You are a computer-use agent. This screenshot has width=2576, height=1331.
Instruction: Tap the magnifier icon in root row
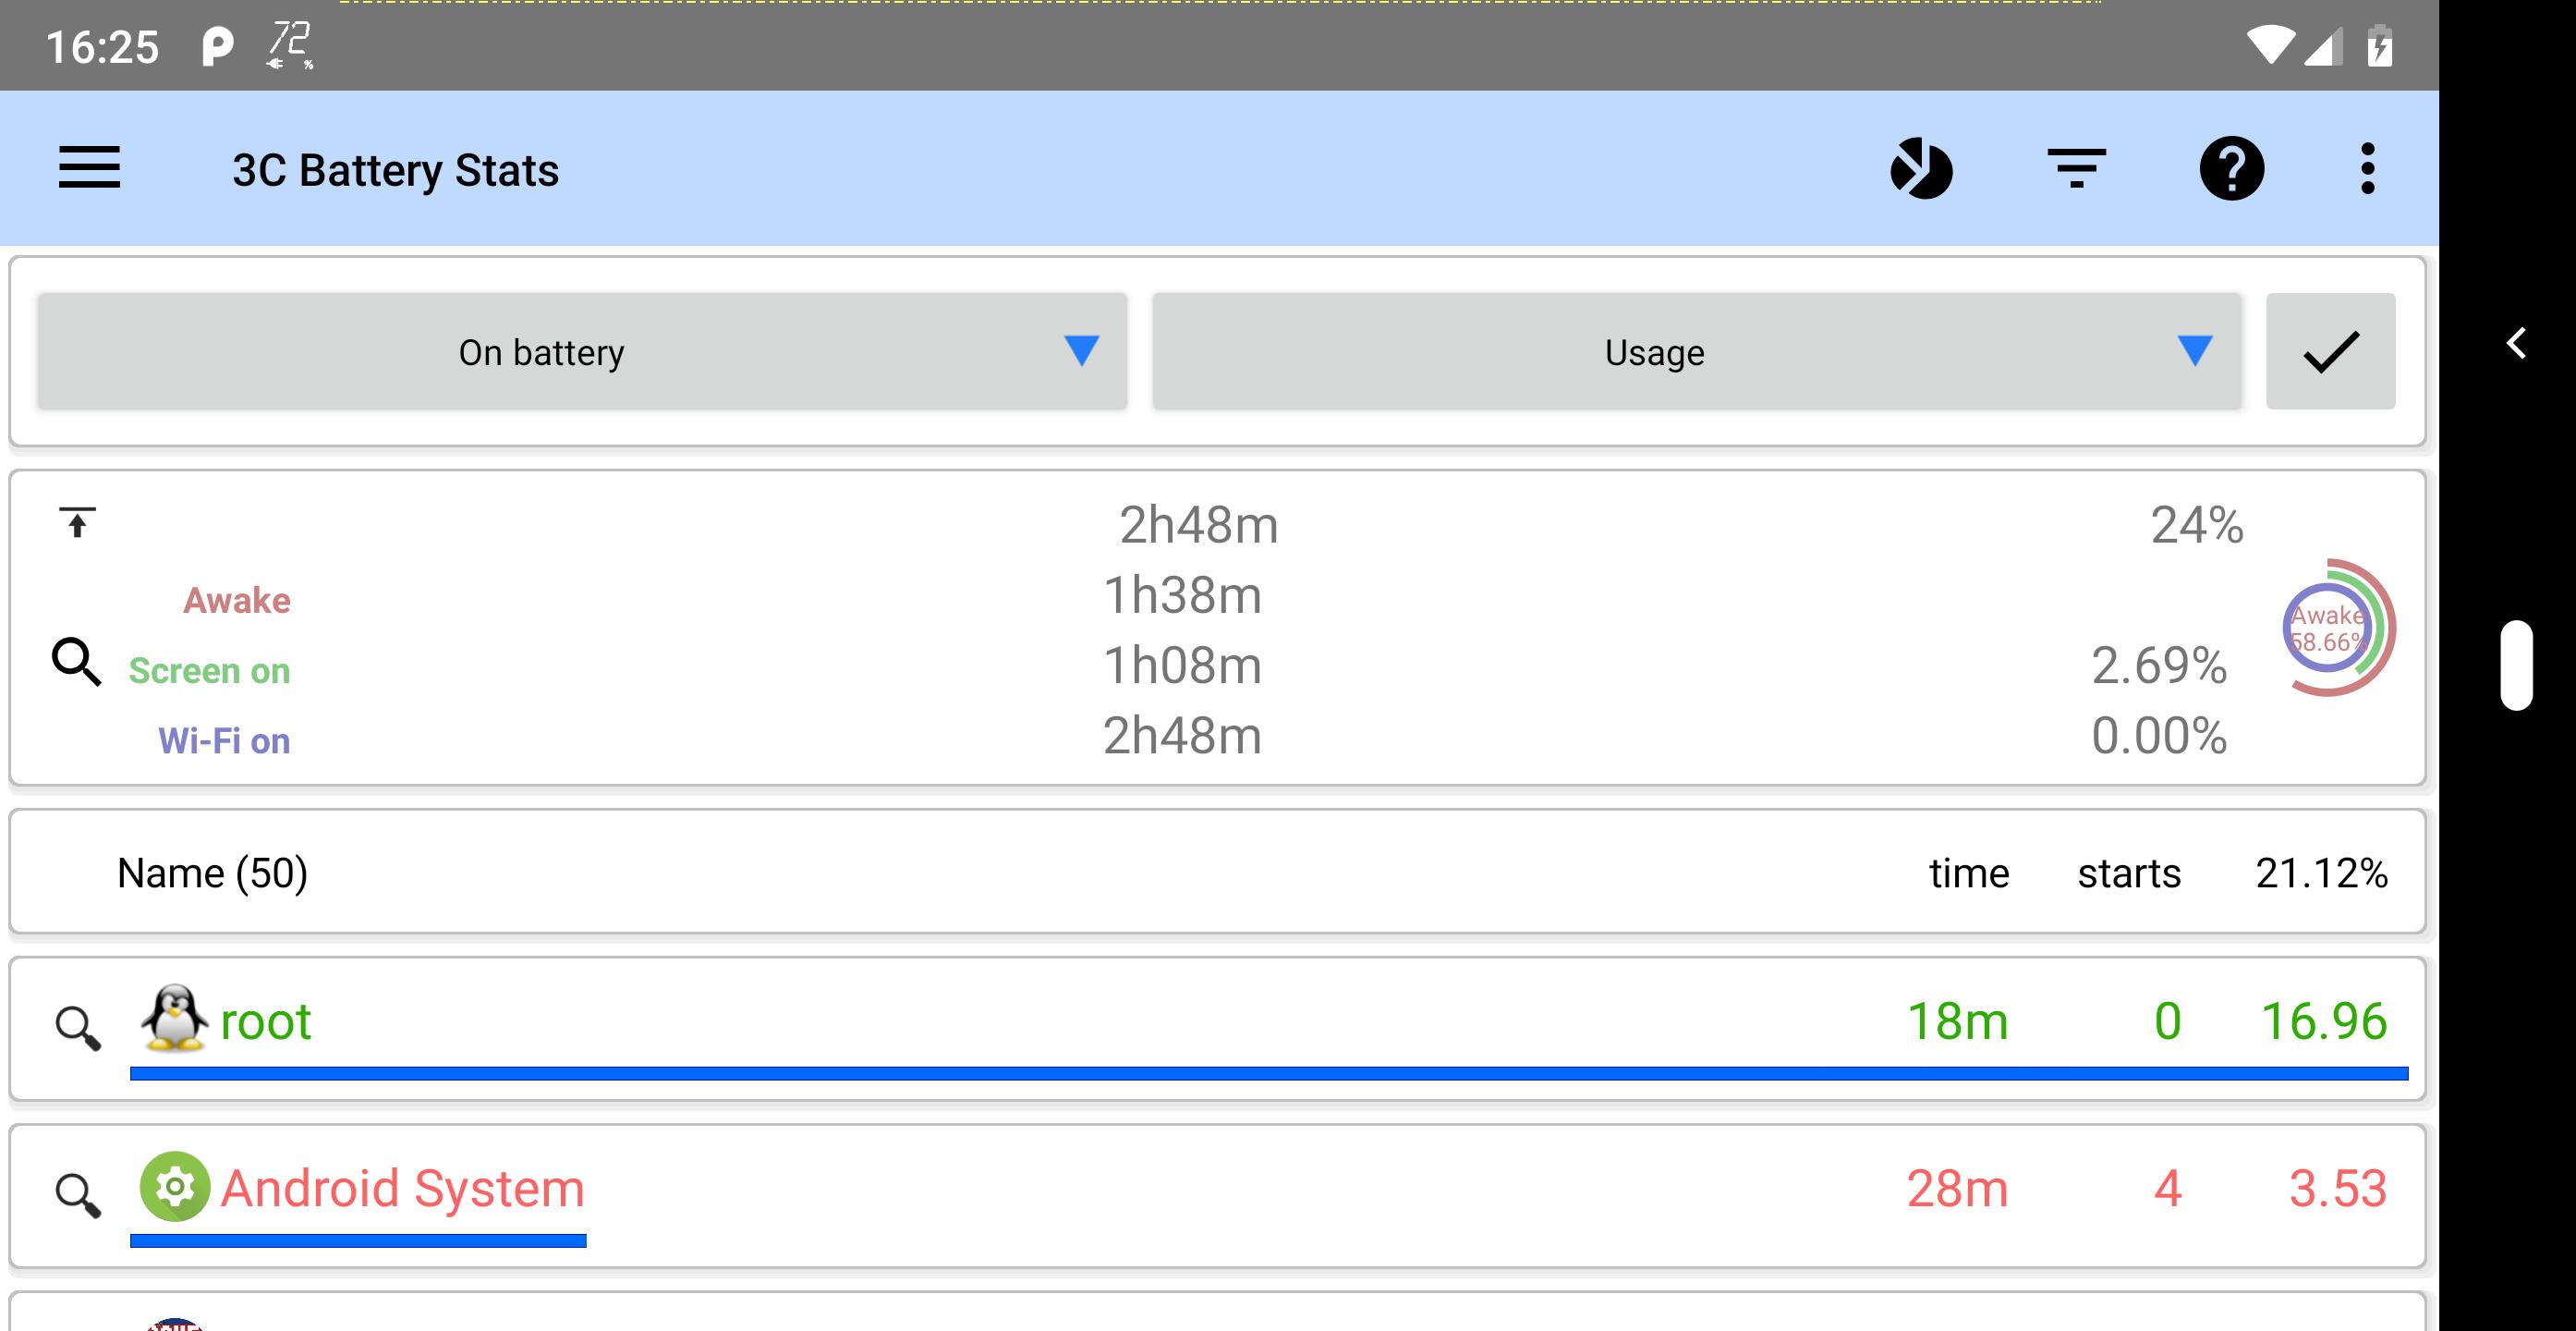pos(77,1028)
